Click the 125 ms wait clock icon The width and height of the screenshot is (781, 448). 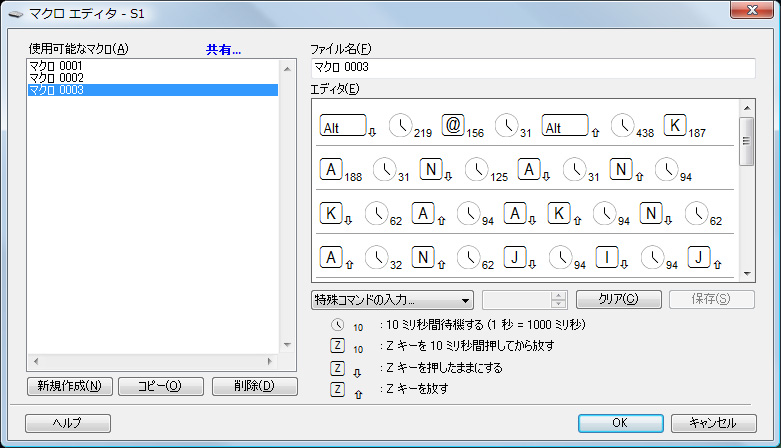click(477, 169)
